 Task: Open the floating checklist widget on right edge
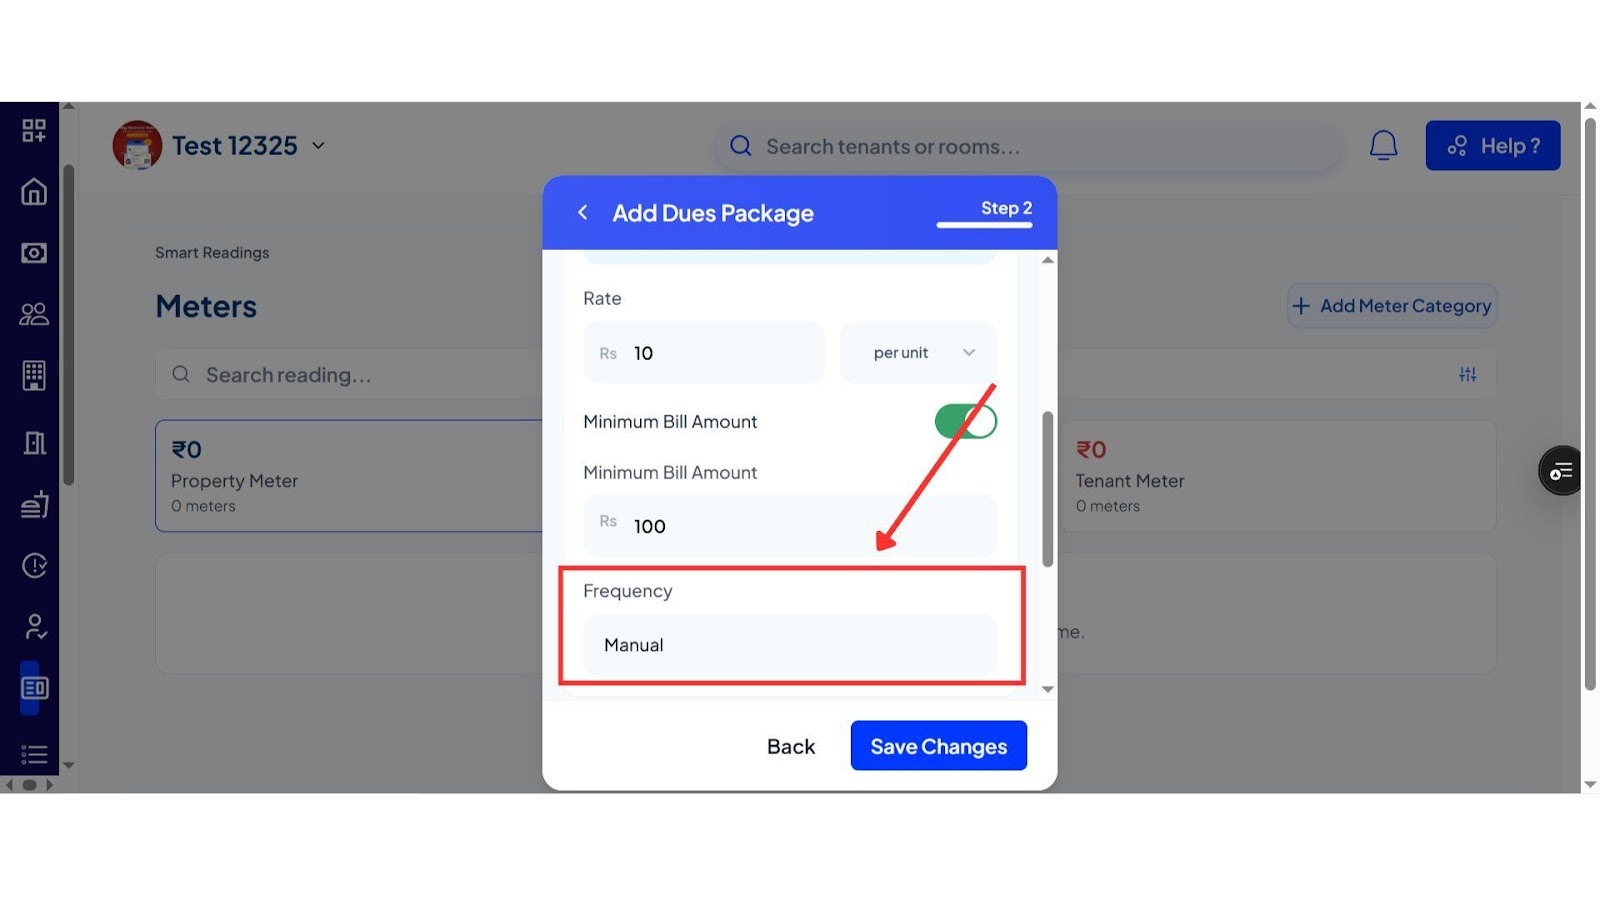[x=1560, y=471]
